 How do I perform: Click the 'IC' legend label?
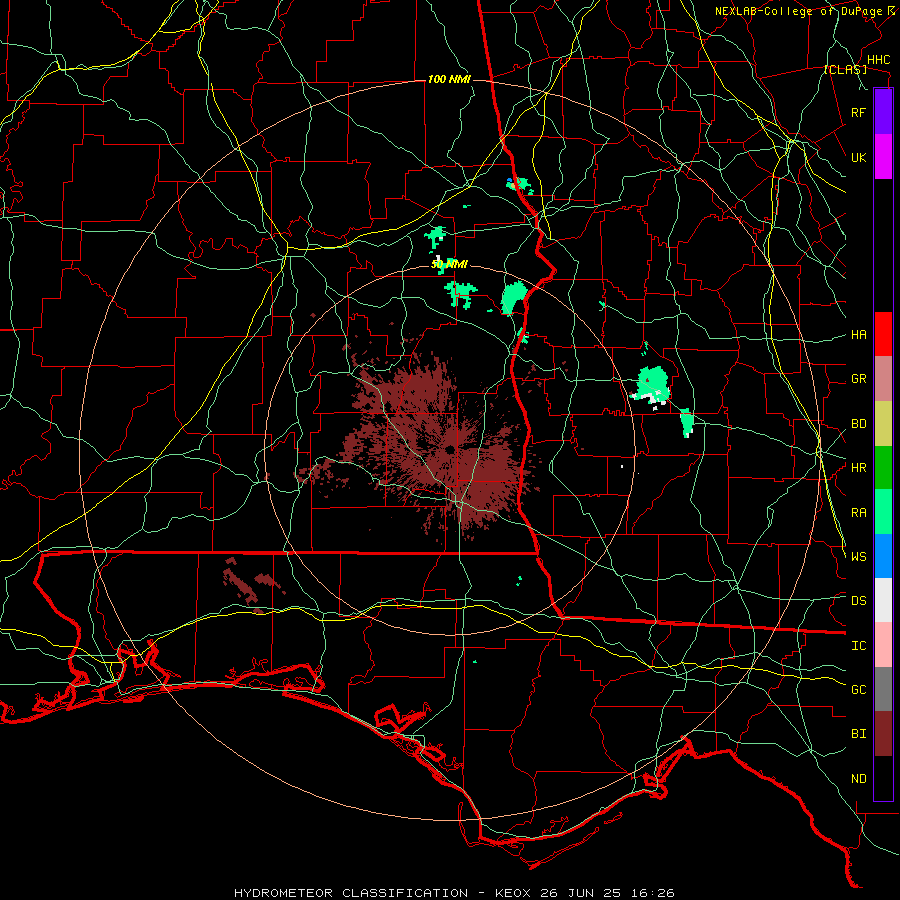[x=858, y=646]
